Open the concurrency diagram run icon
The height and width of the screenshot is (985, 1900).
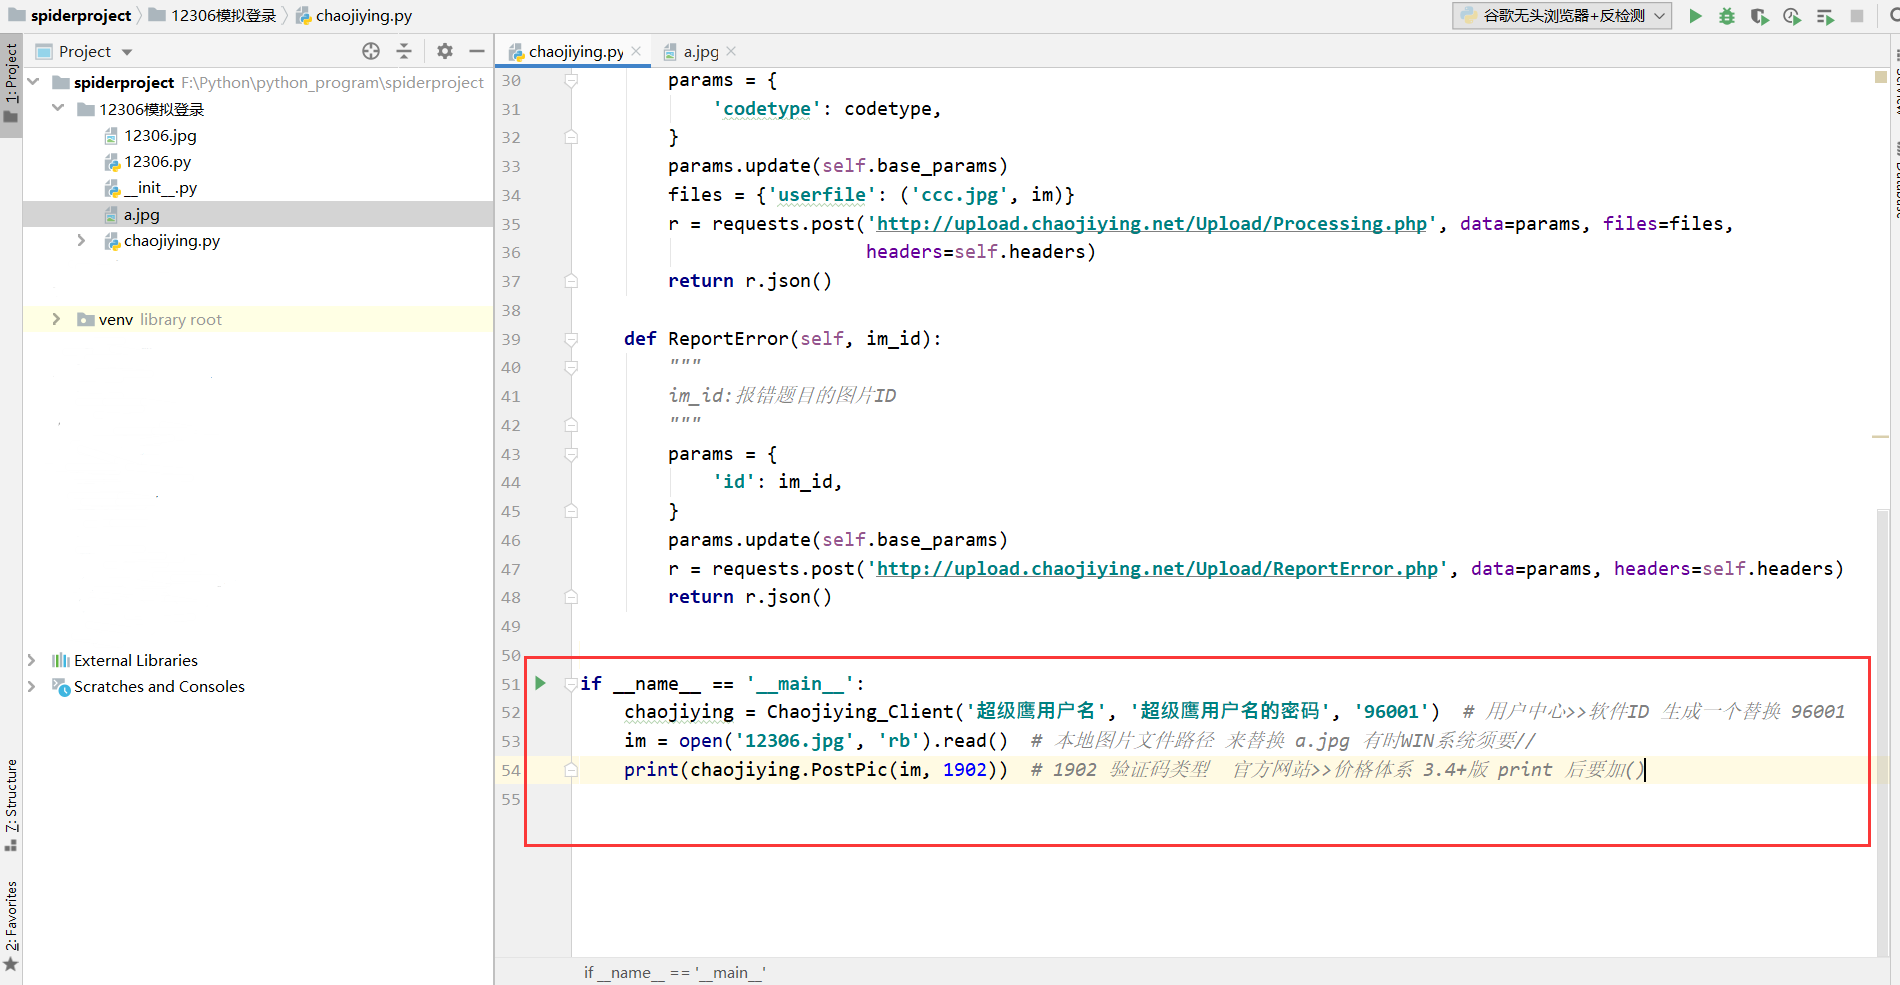pyautogui.click(x=1825, y=16)
